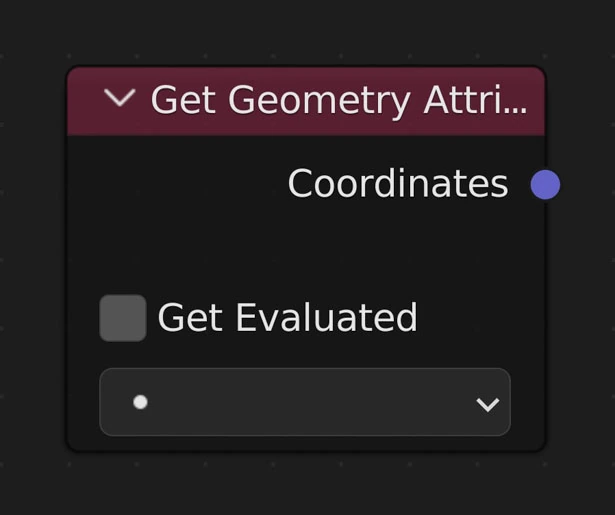Image resolution: width=615 pixels, height=515 pixels.
Task: Click the Get Evaluated label text
Action: tap(287, 318)
